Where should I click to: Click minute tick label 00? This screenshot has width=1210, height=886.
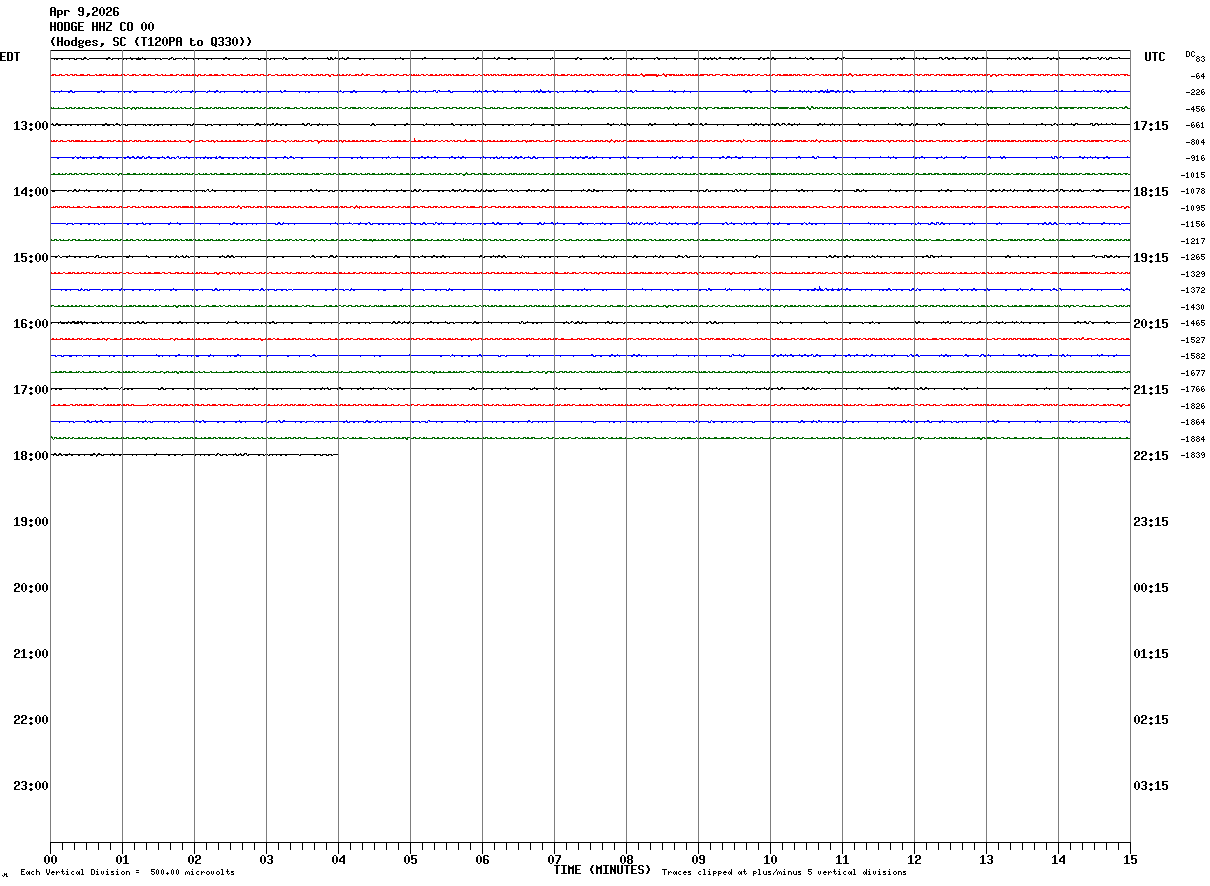(50, 860)
